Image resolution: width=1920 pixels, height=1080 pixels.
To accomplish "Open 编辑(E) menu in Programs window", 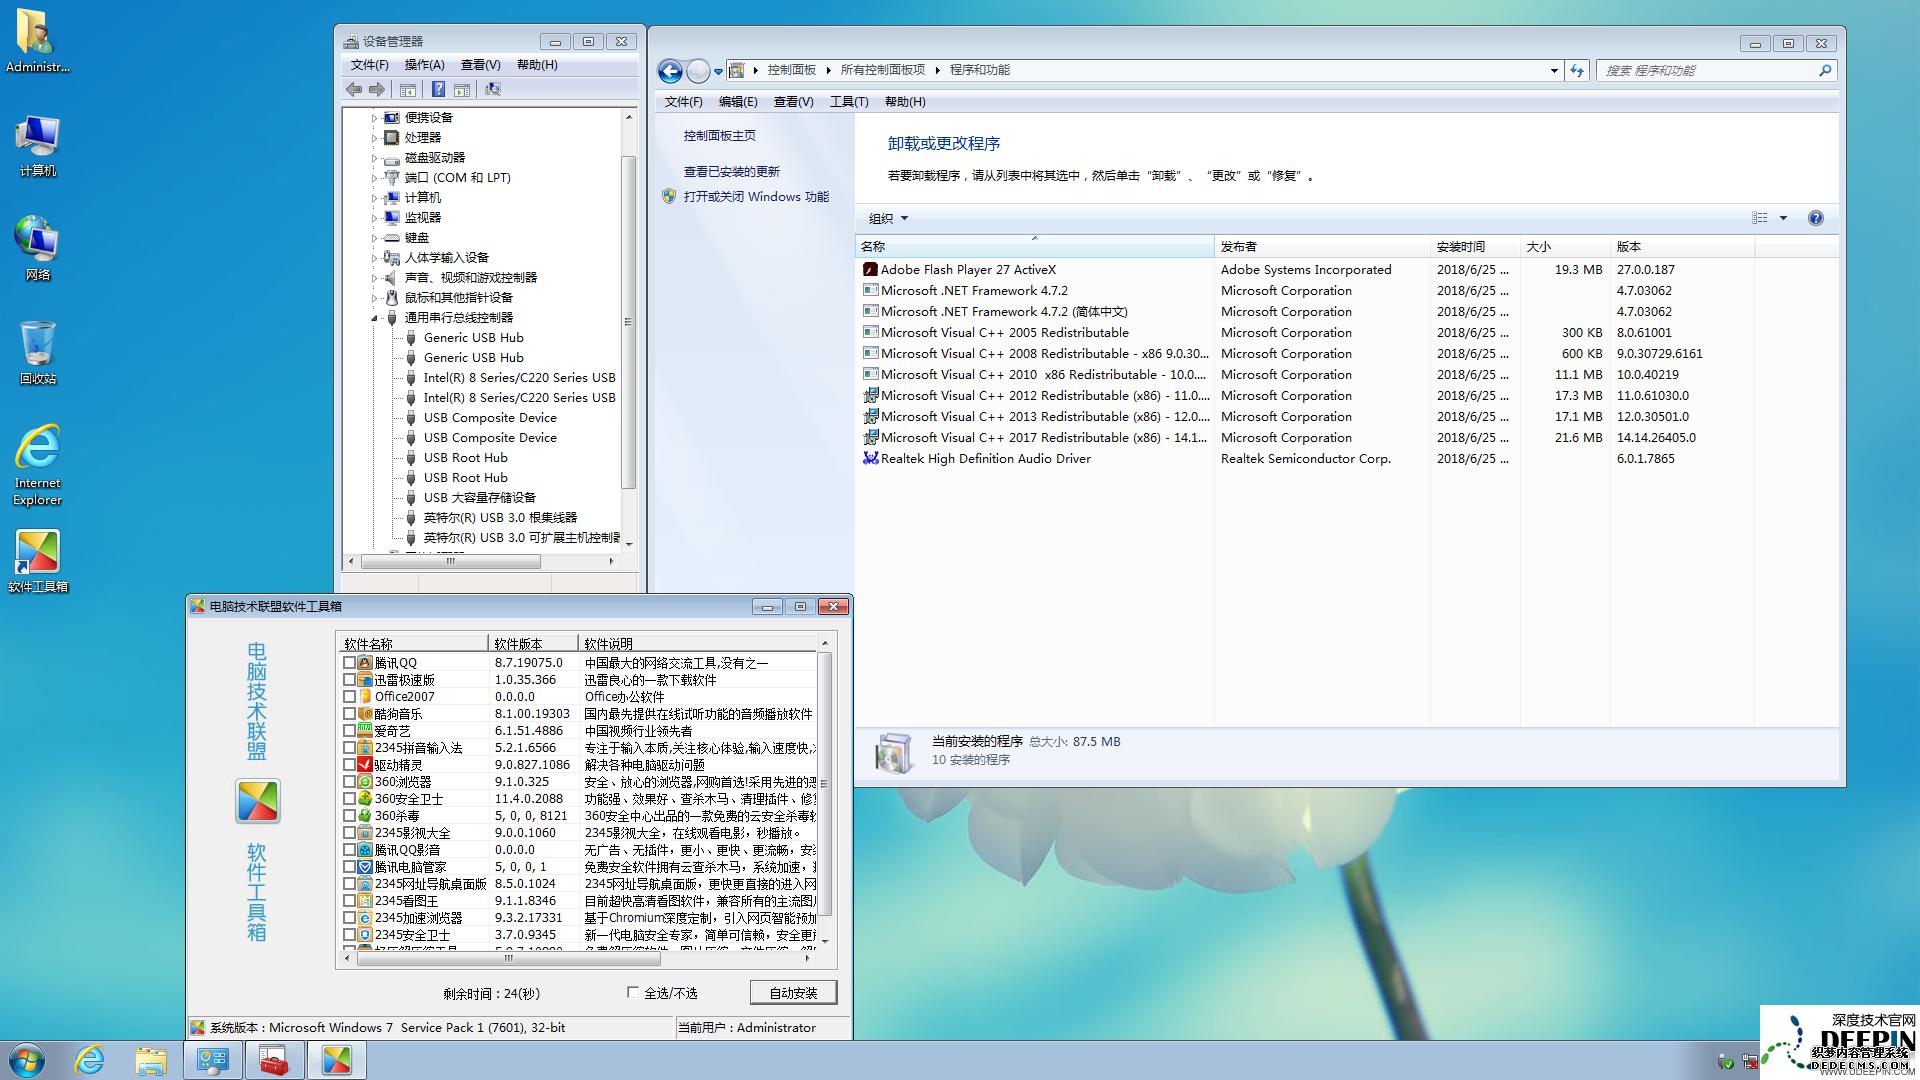I will pyautogui.click(x=738, y=102).
